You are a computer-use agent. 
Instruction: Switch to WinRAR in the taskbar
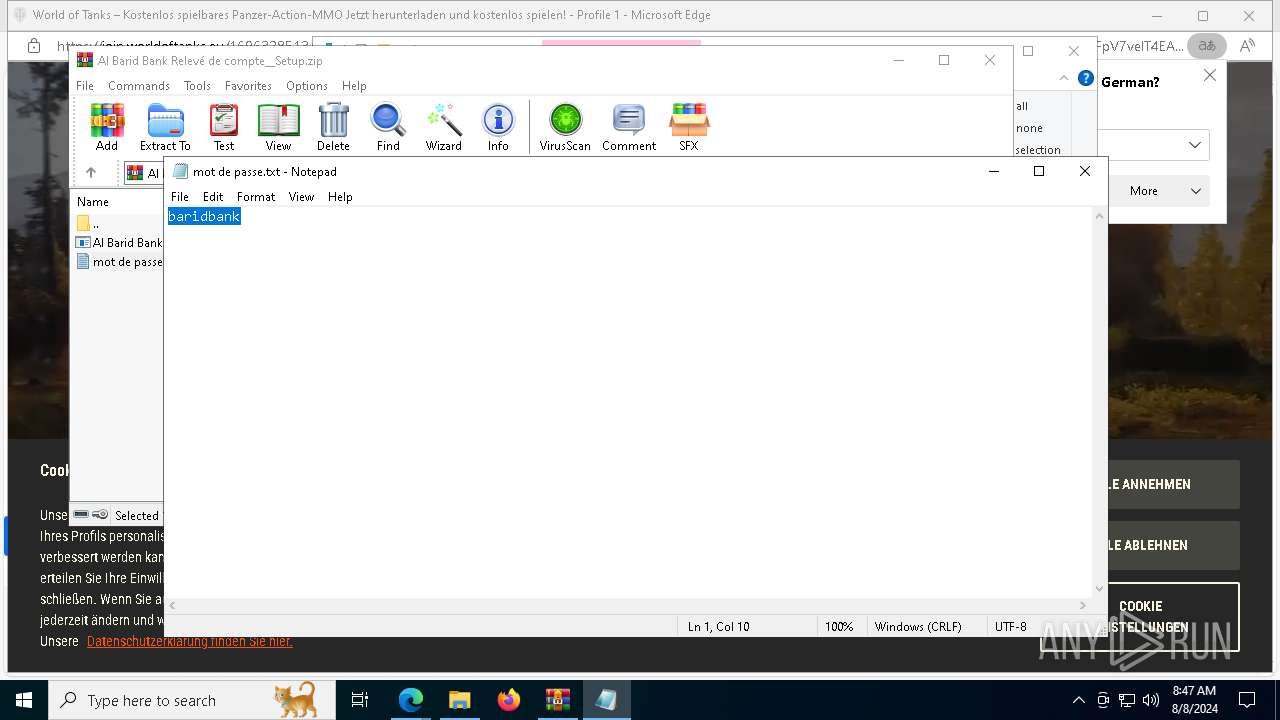click(557, 700)
